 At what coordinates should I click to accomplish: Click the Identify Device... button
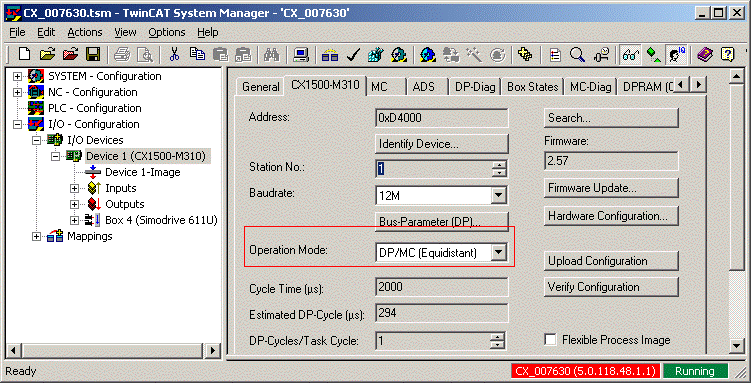click(x=441, y=144)
